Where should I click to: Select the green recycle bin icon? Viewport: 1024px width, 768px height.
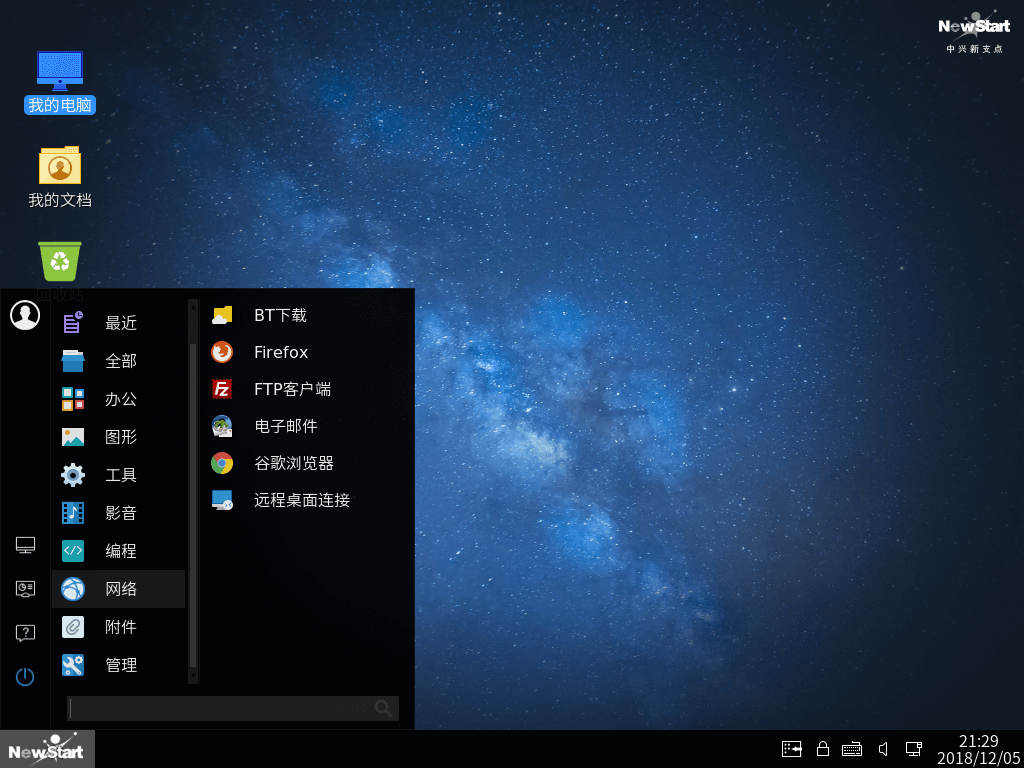59,262
